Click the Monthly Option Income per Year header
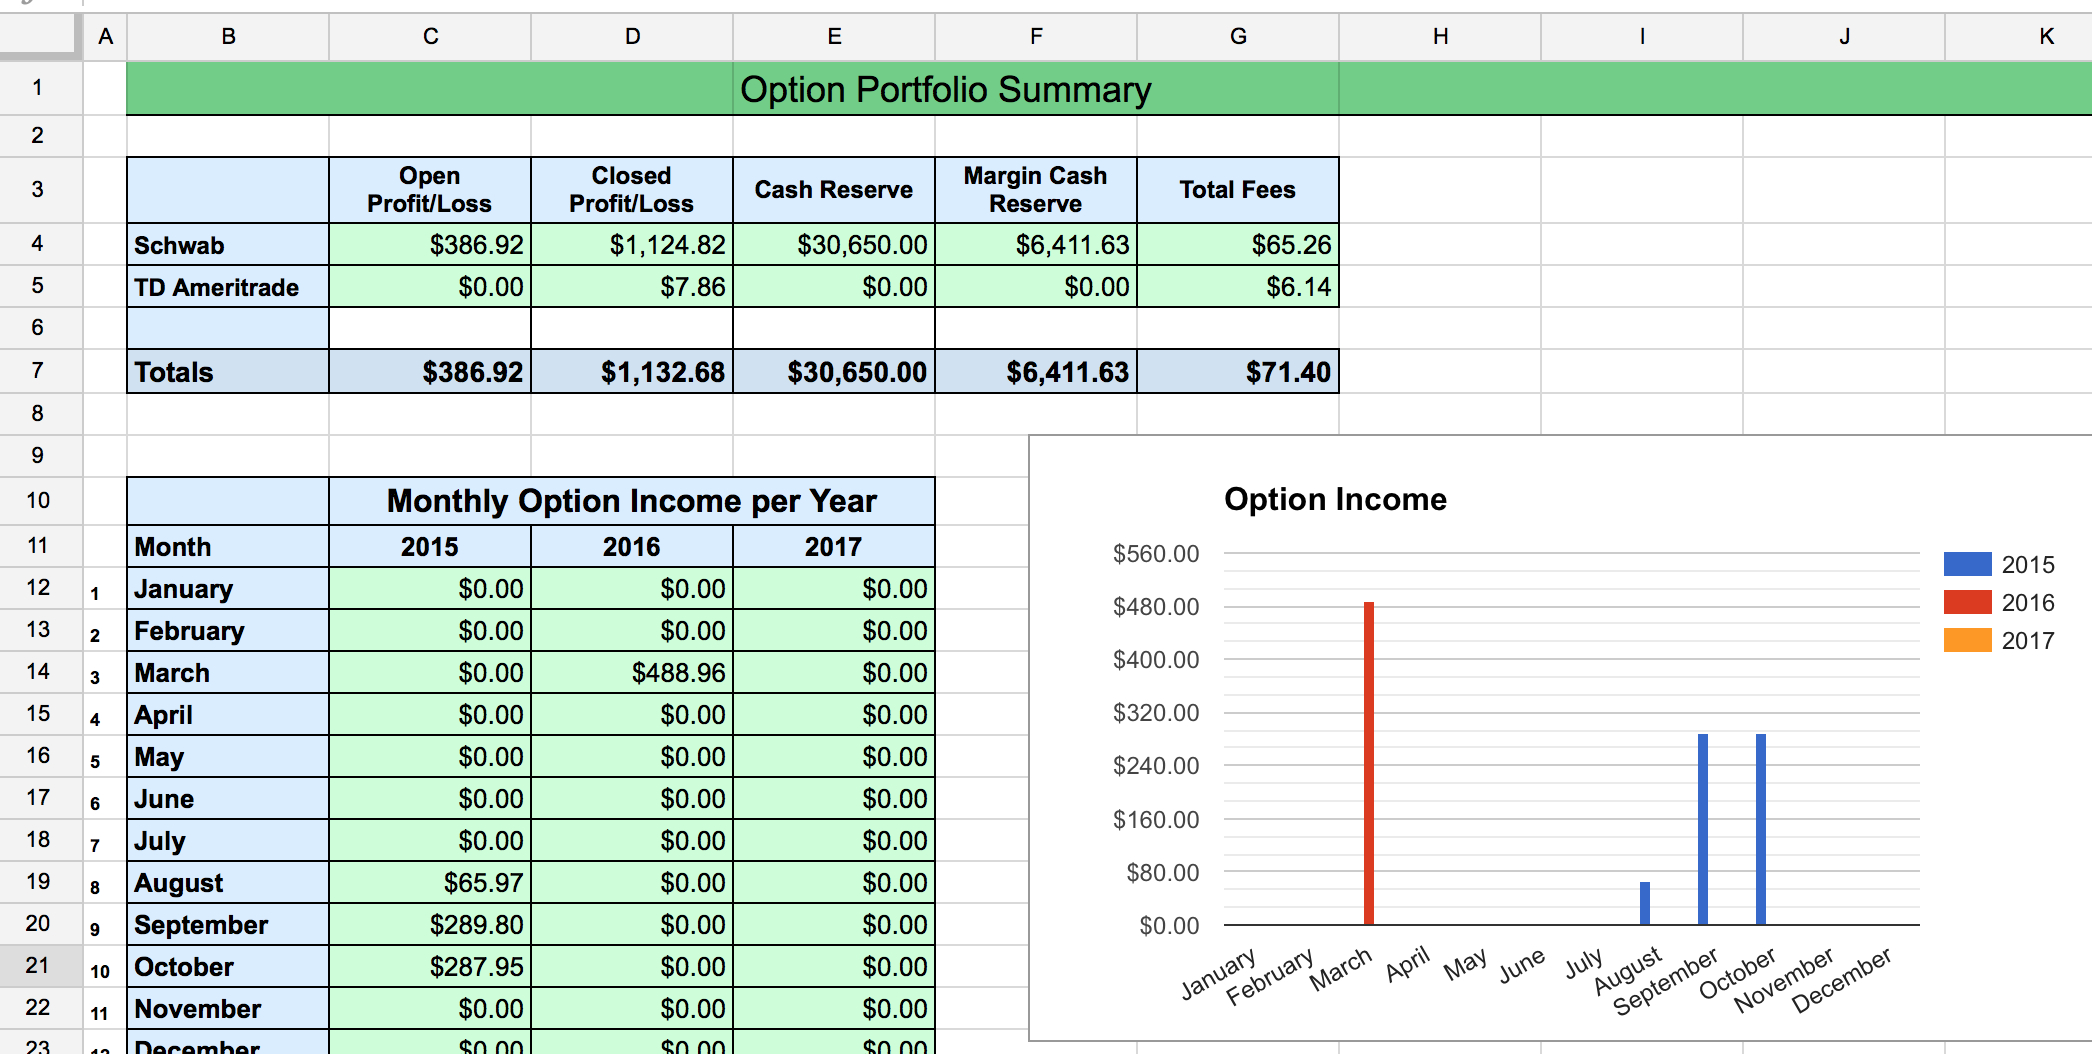 [632, 500]
